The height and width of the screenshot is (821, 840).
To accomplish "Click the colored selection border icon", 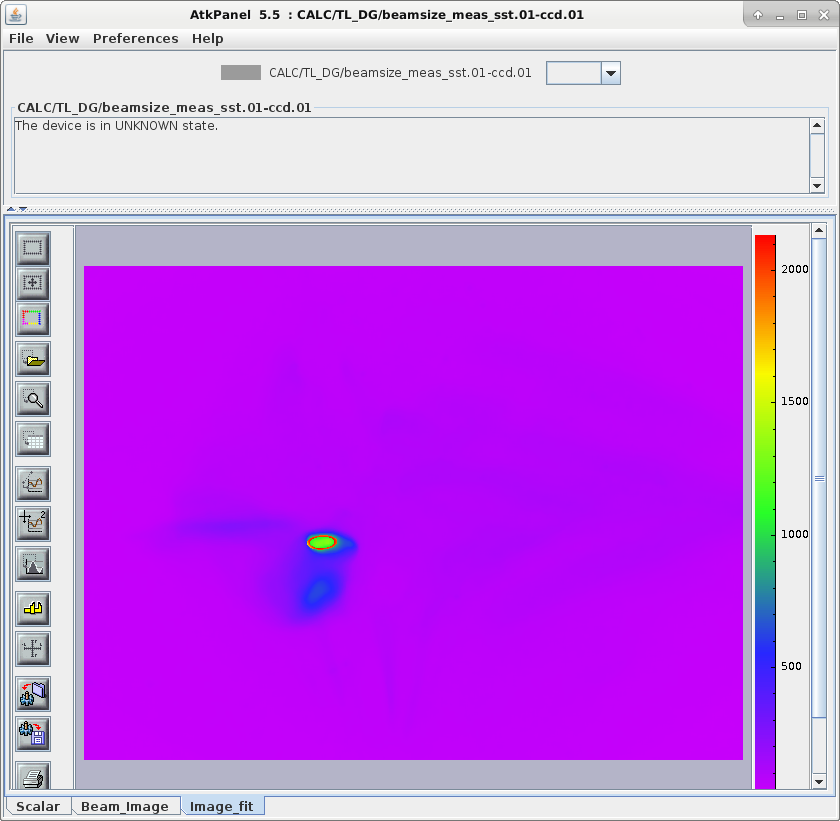I will coord(33,319).
